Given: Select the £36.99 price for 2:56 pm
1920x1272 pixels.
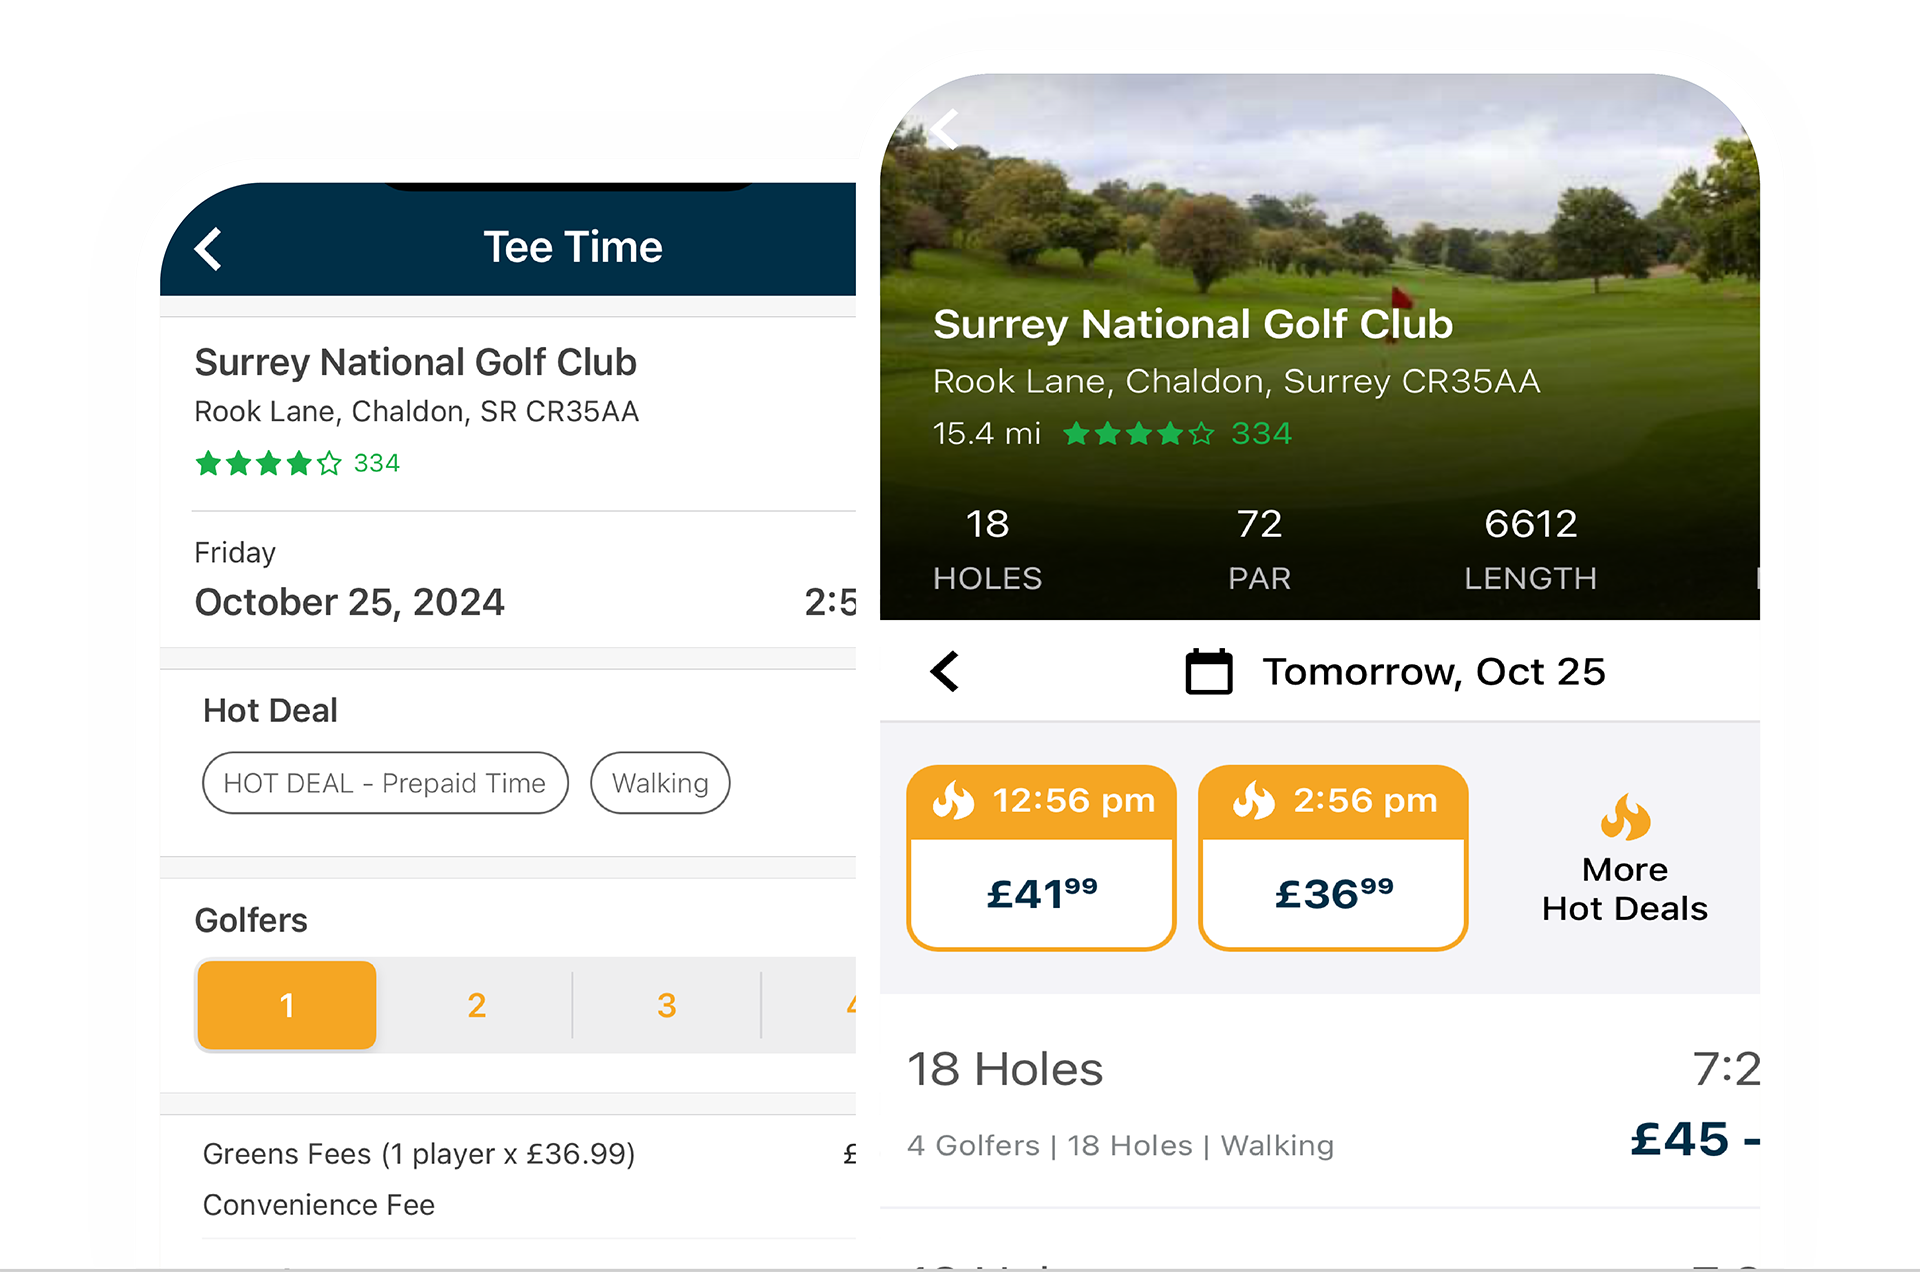Looking at the screenshot, I should (x=1333, y=893).
